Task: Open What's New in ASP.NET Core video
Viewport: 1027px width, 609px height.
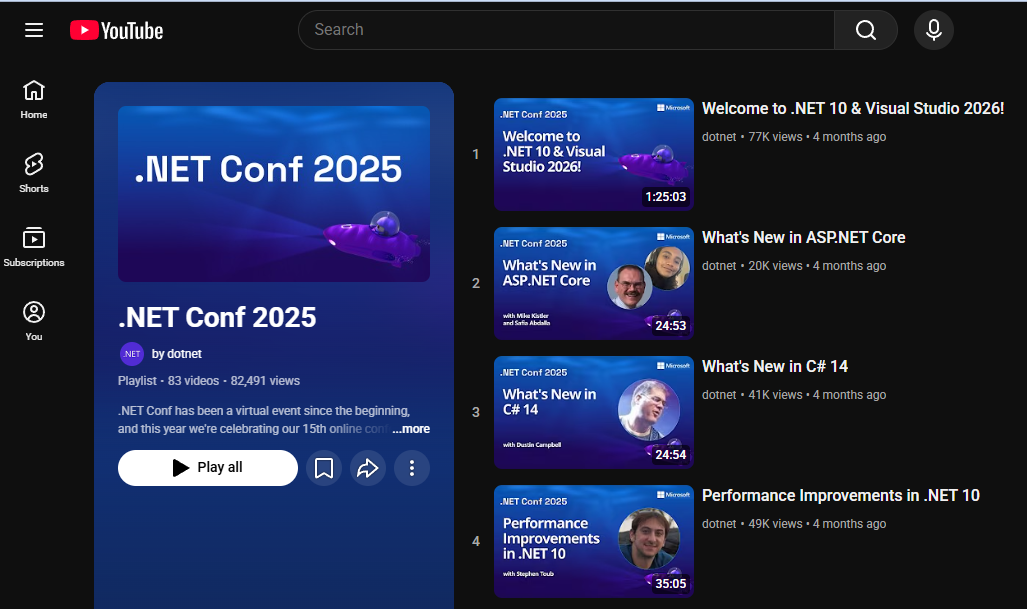Action: 803,237
